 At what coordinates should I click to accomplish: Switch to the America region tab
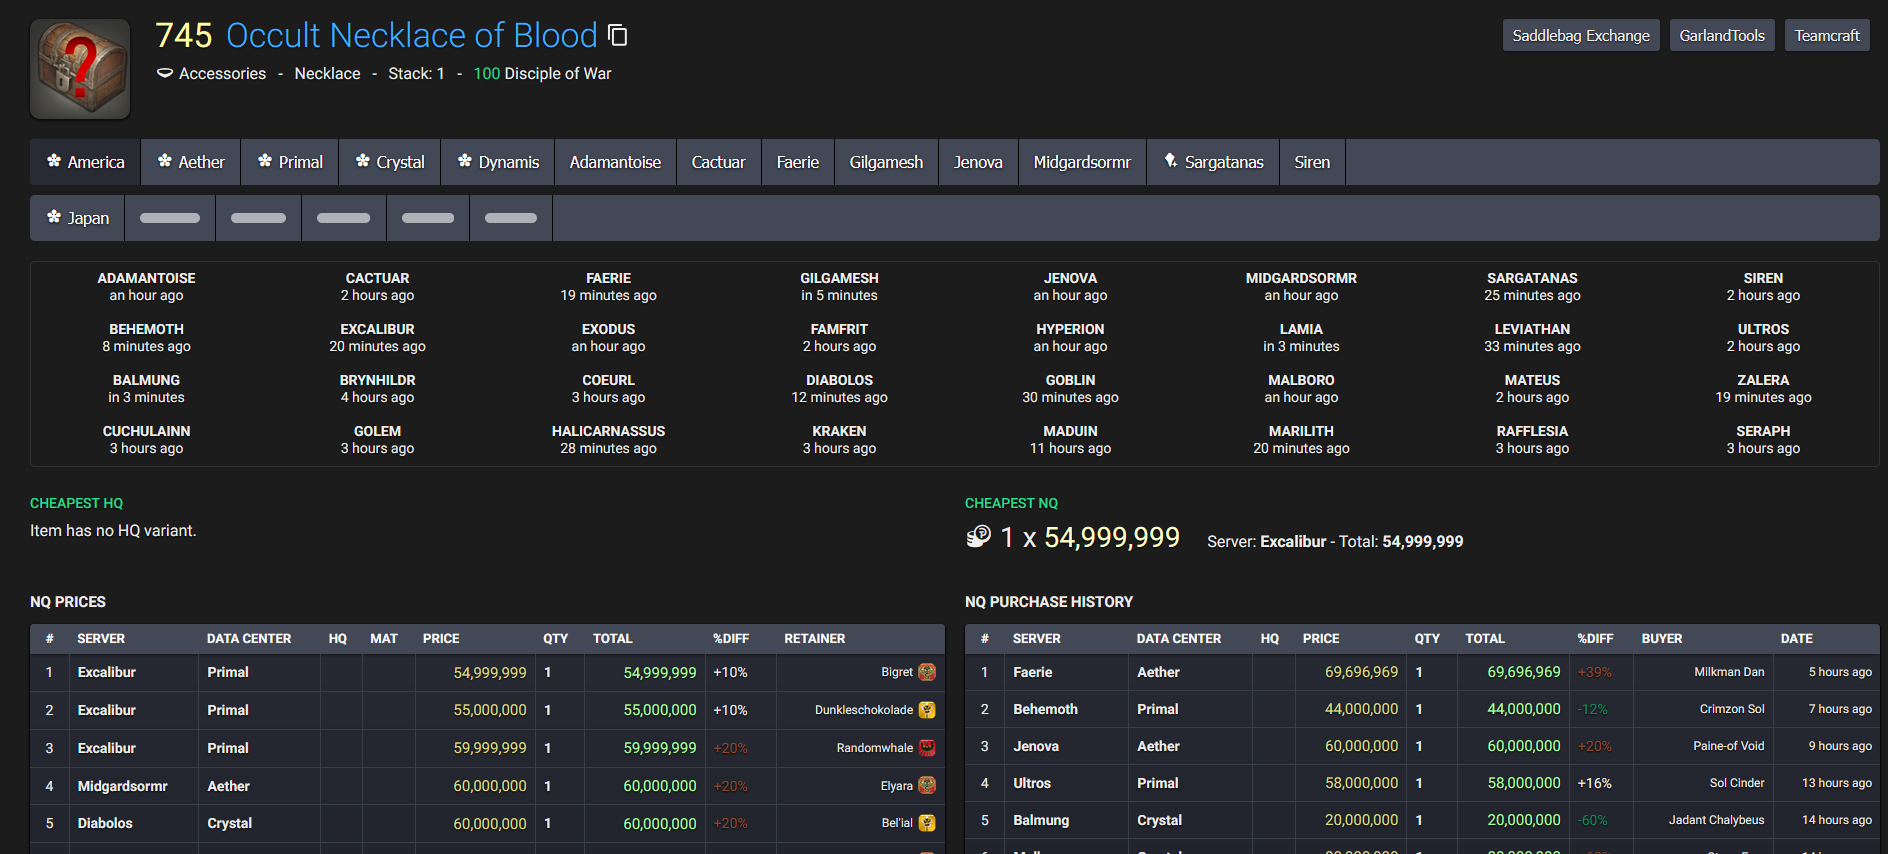click(86, 162)
